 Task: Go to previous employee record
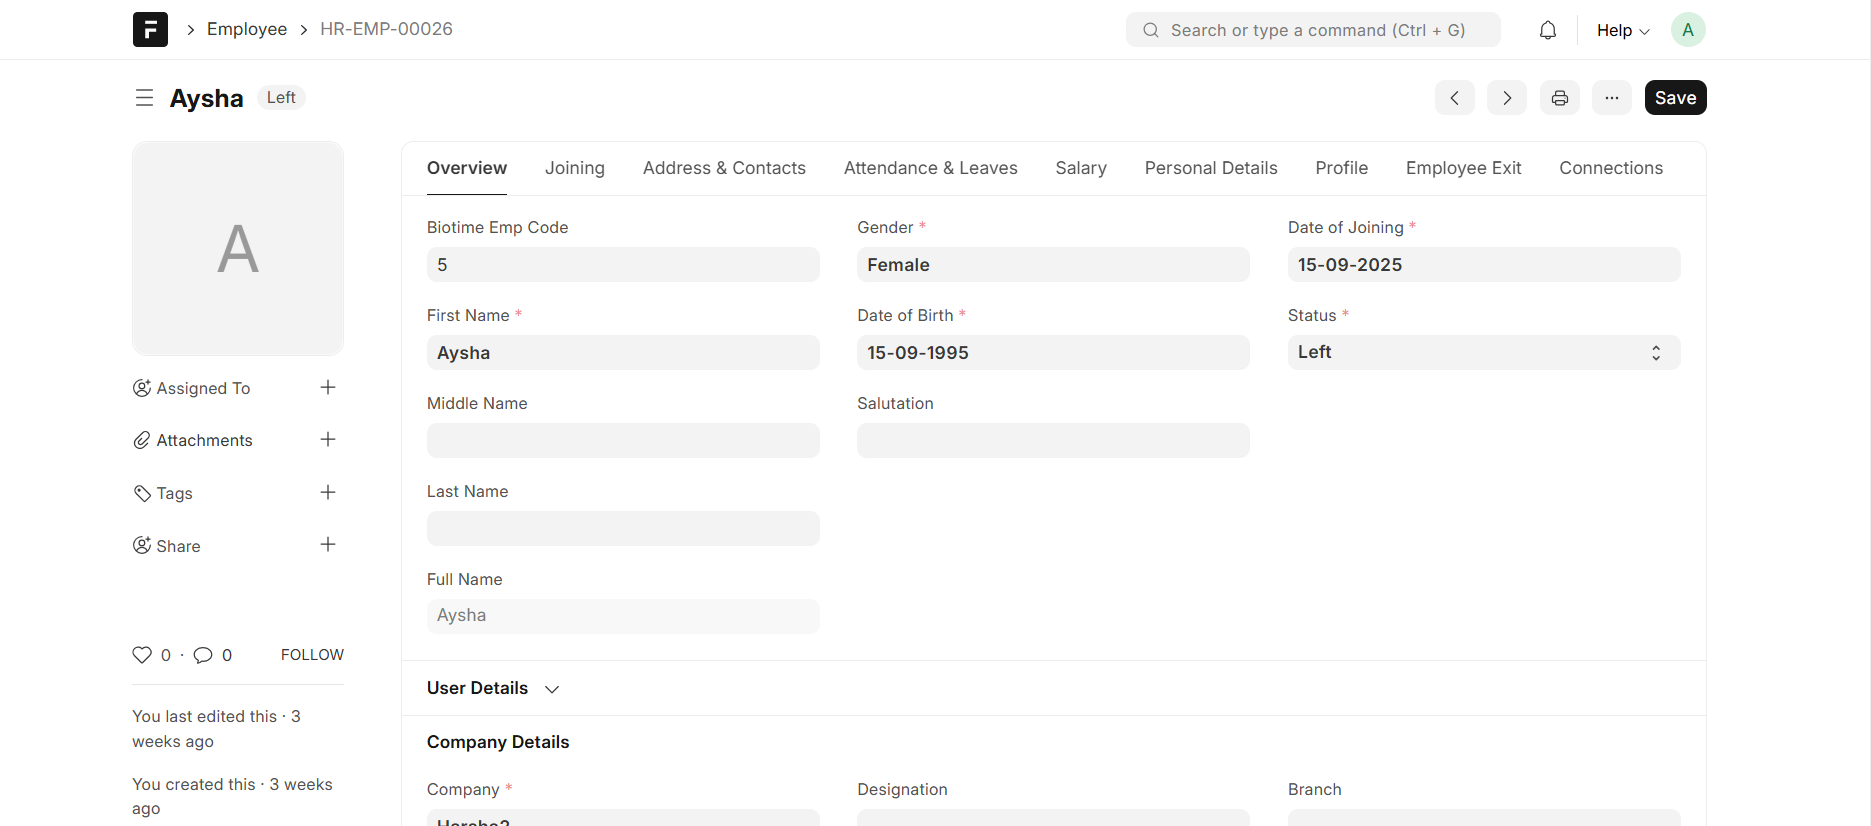click(1454, 98)
